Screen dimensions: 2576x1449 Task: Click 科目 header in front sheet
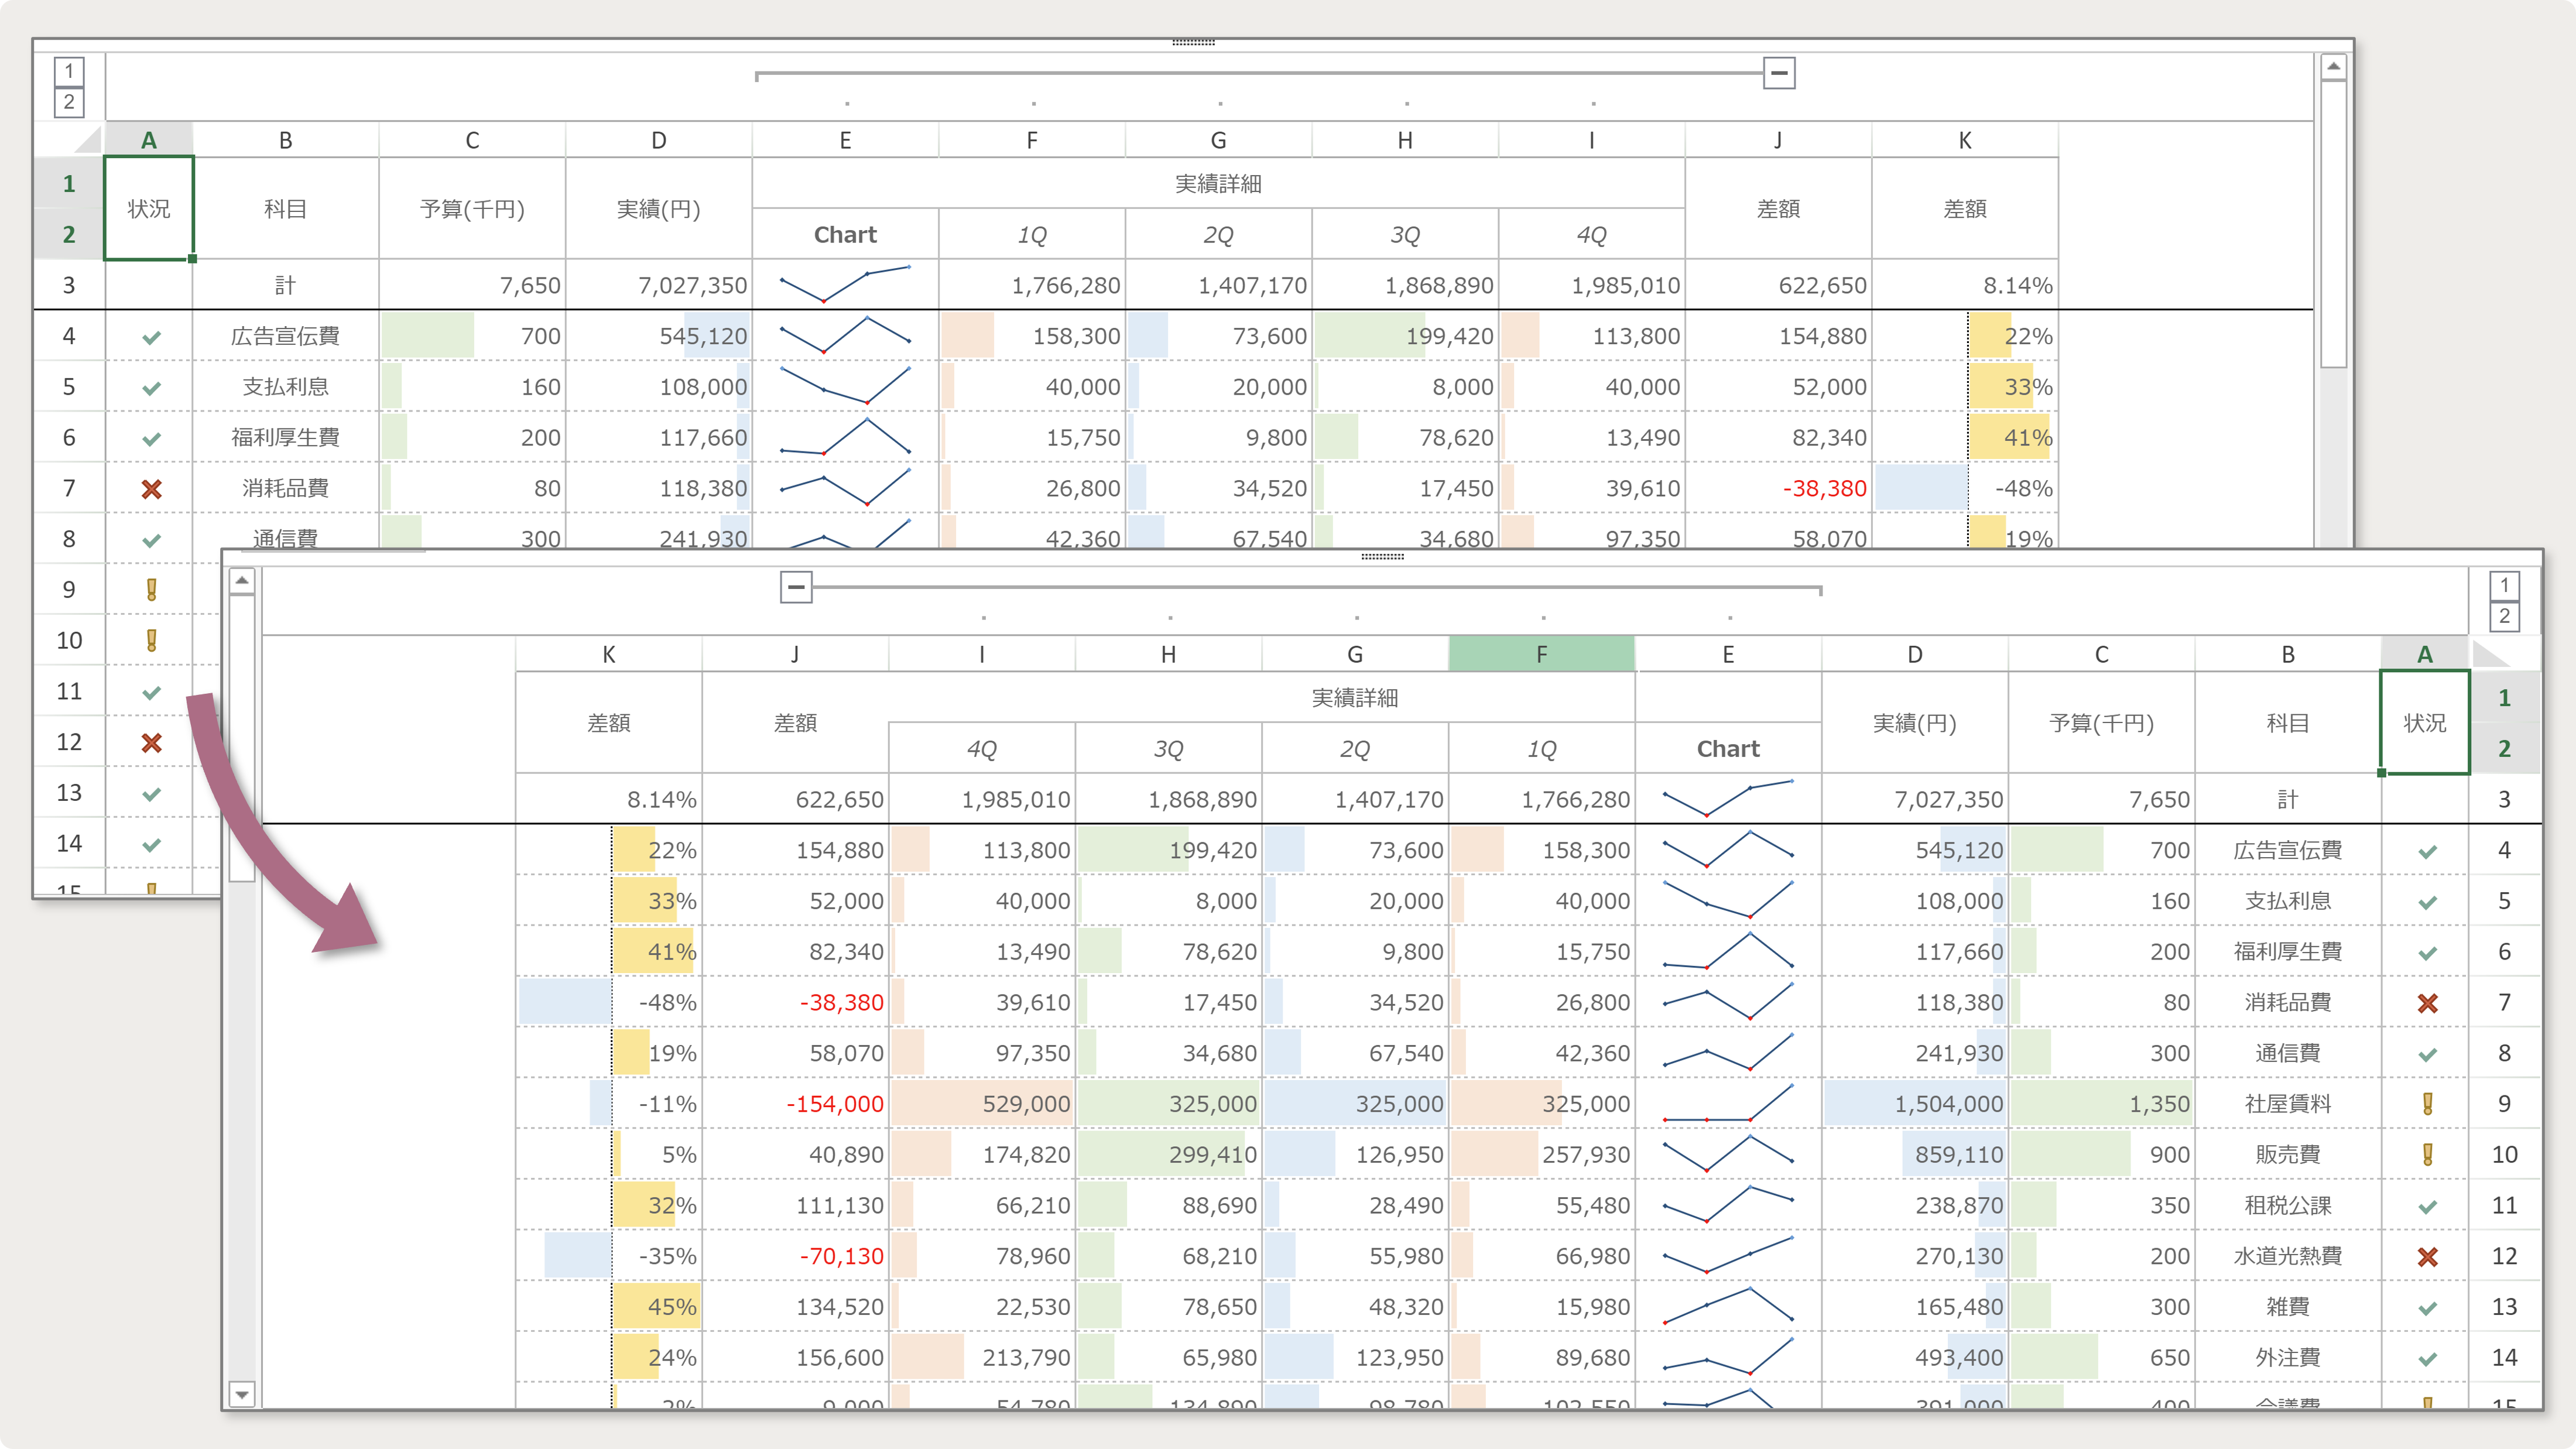(2288, 723)
